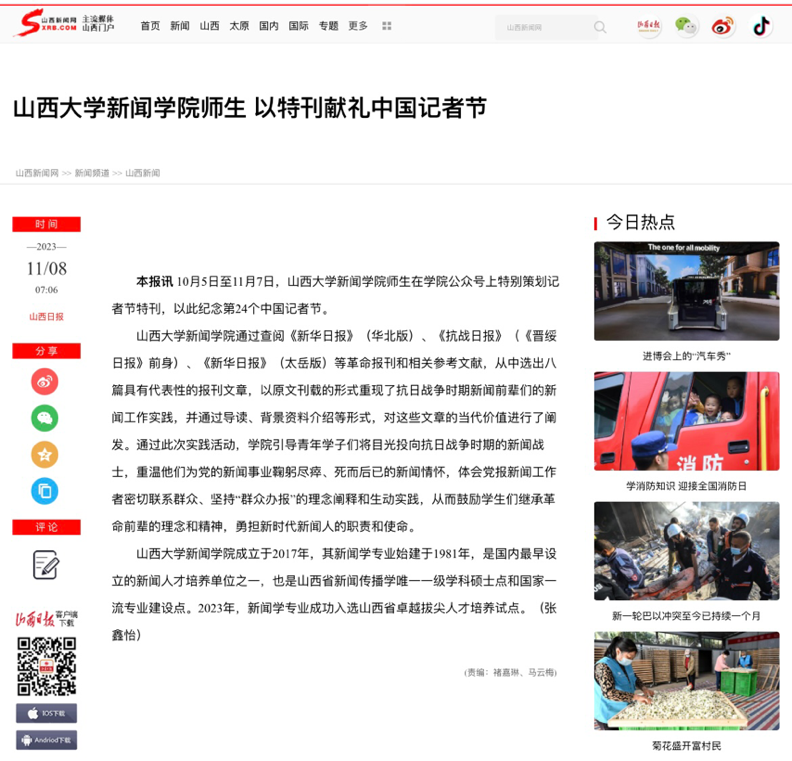Open the TikTok icon in header
This screenshot has width=792, height=761.
(762, 26)
